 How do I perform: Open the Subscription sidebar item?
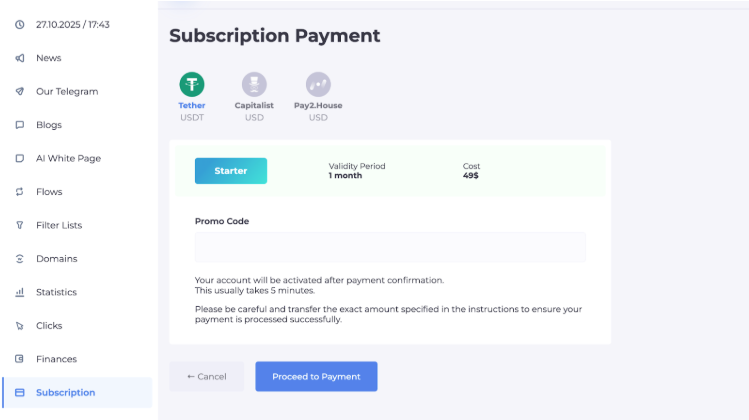pos(65,392)
